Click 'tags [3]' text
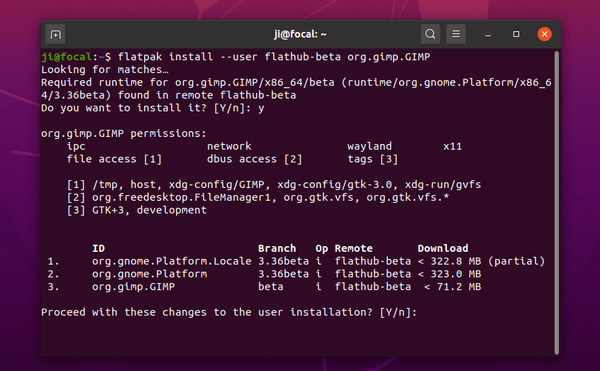This screenshot has height=371, width=600. [x=373, y=159]
